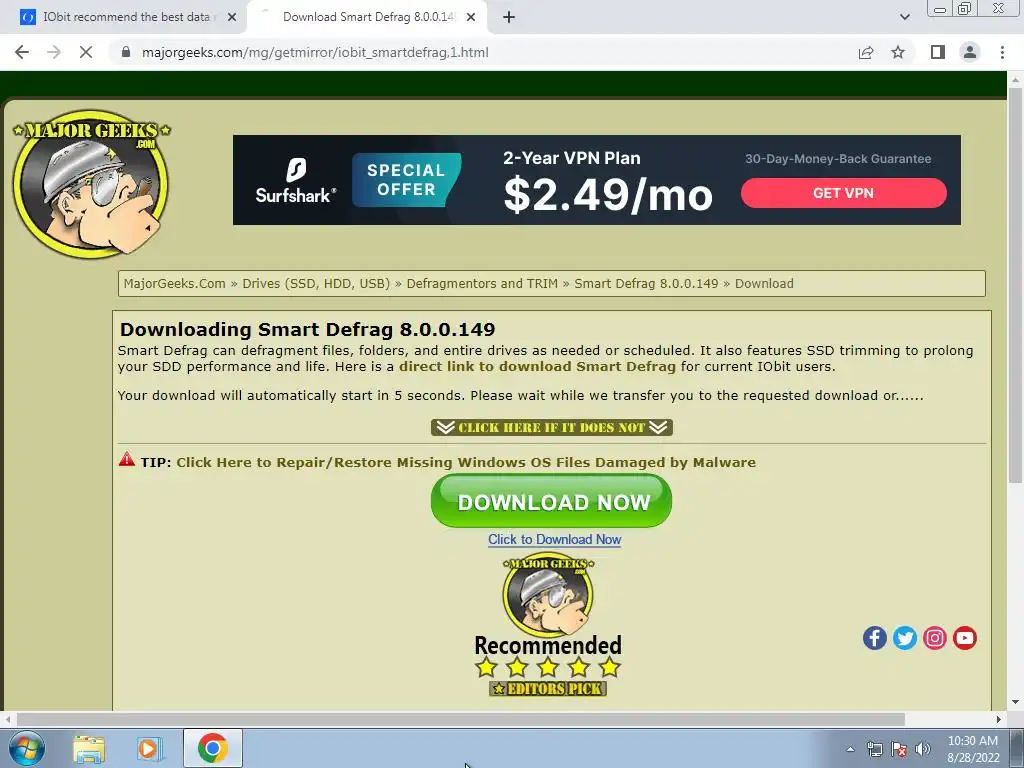Show hidden system tray icons
1024x768 pixels.
click(x=850, y=749)
